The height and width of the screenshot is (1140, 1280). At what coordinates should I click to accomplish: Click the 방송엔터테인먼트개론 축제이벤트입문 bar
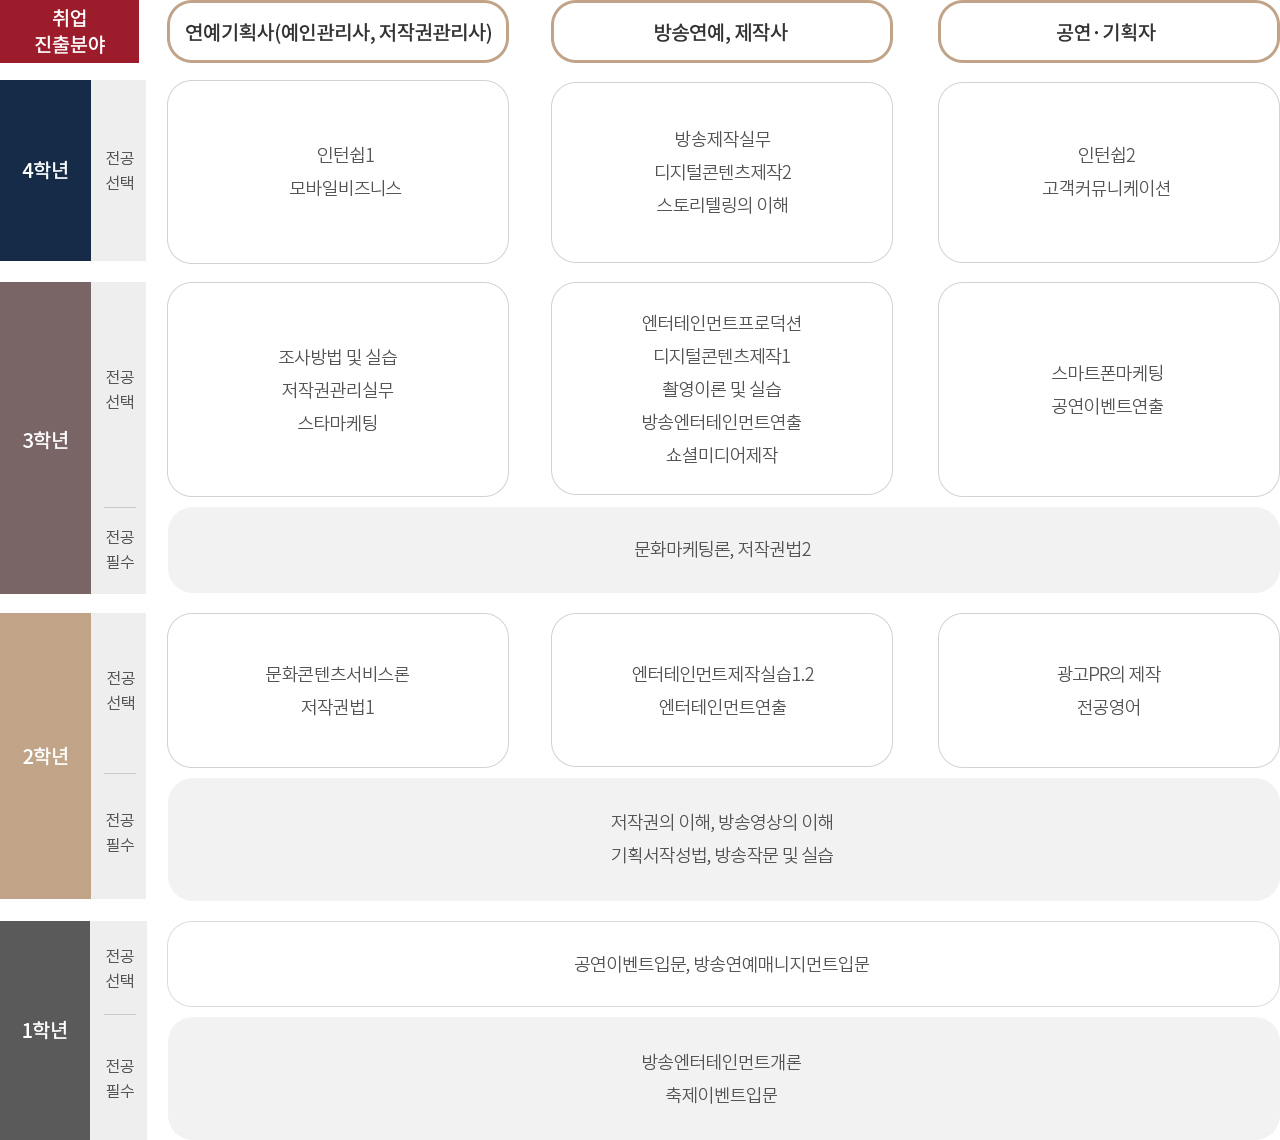(x=721, y=1077)
